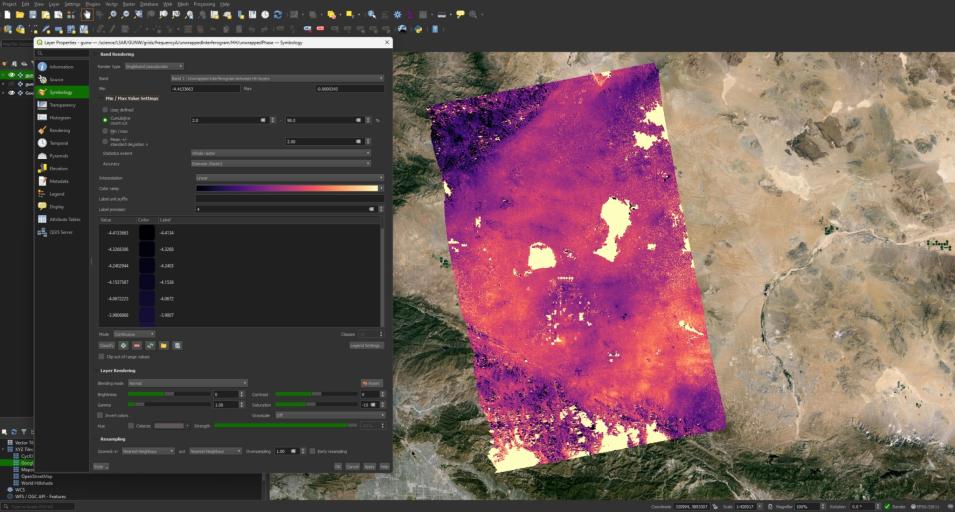Select the Cumulative count cut radio button

coord(105,120)
